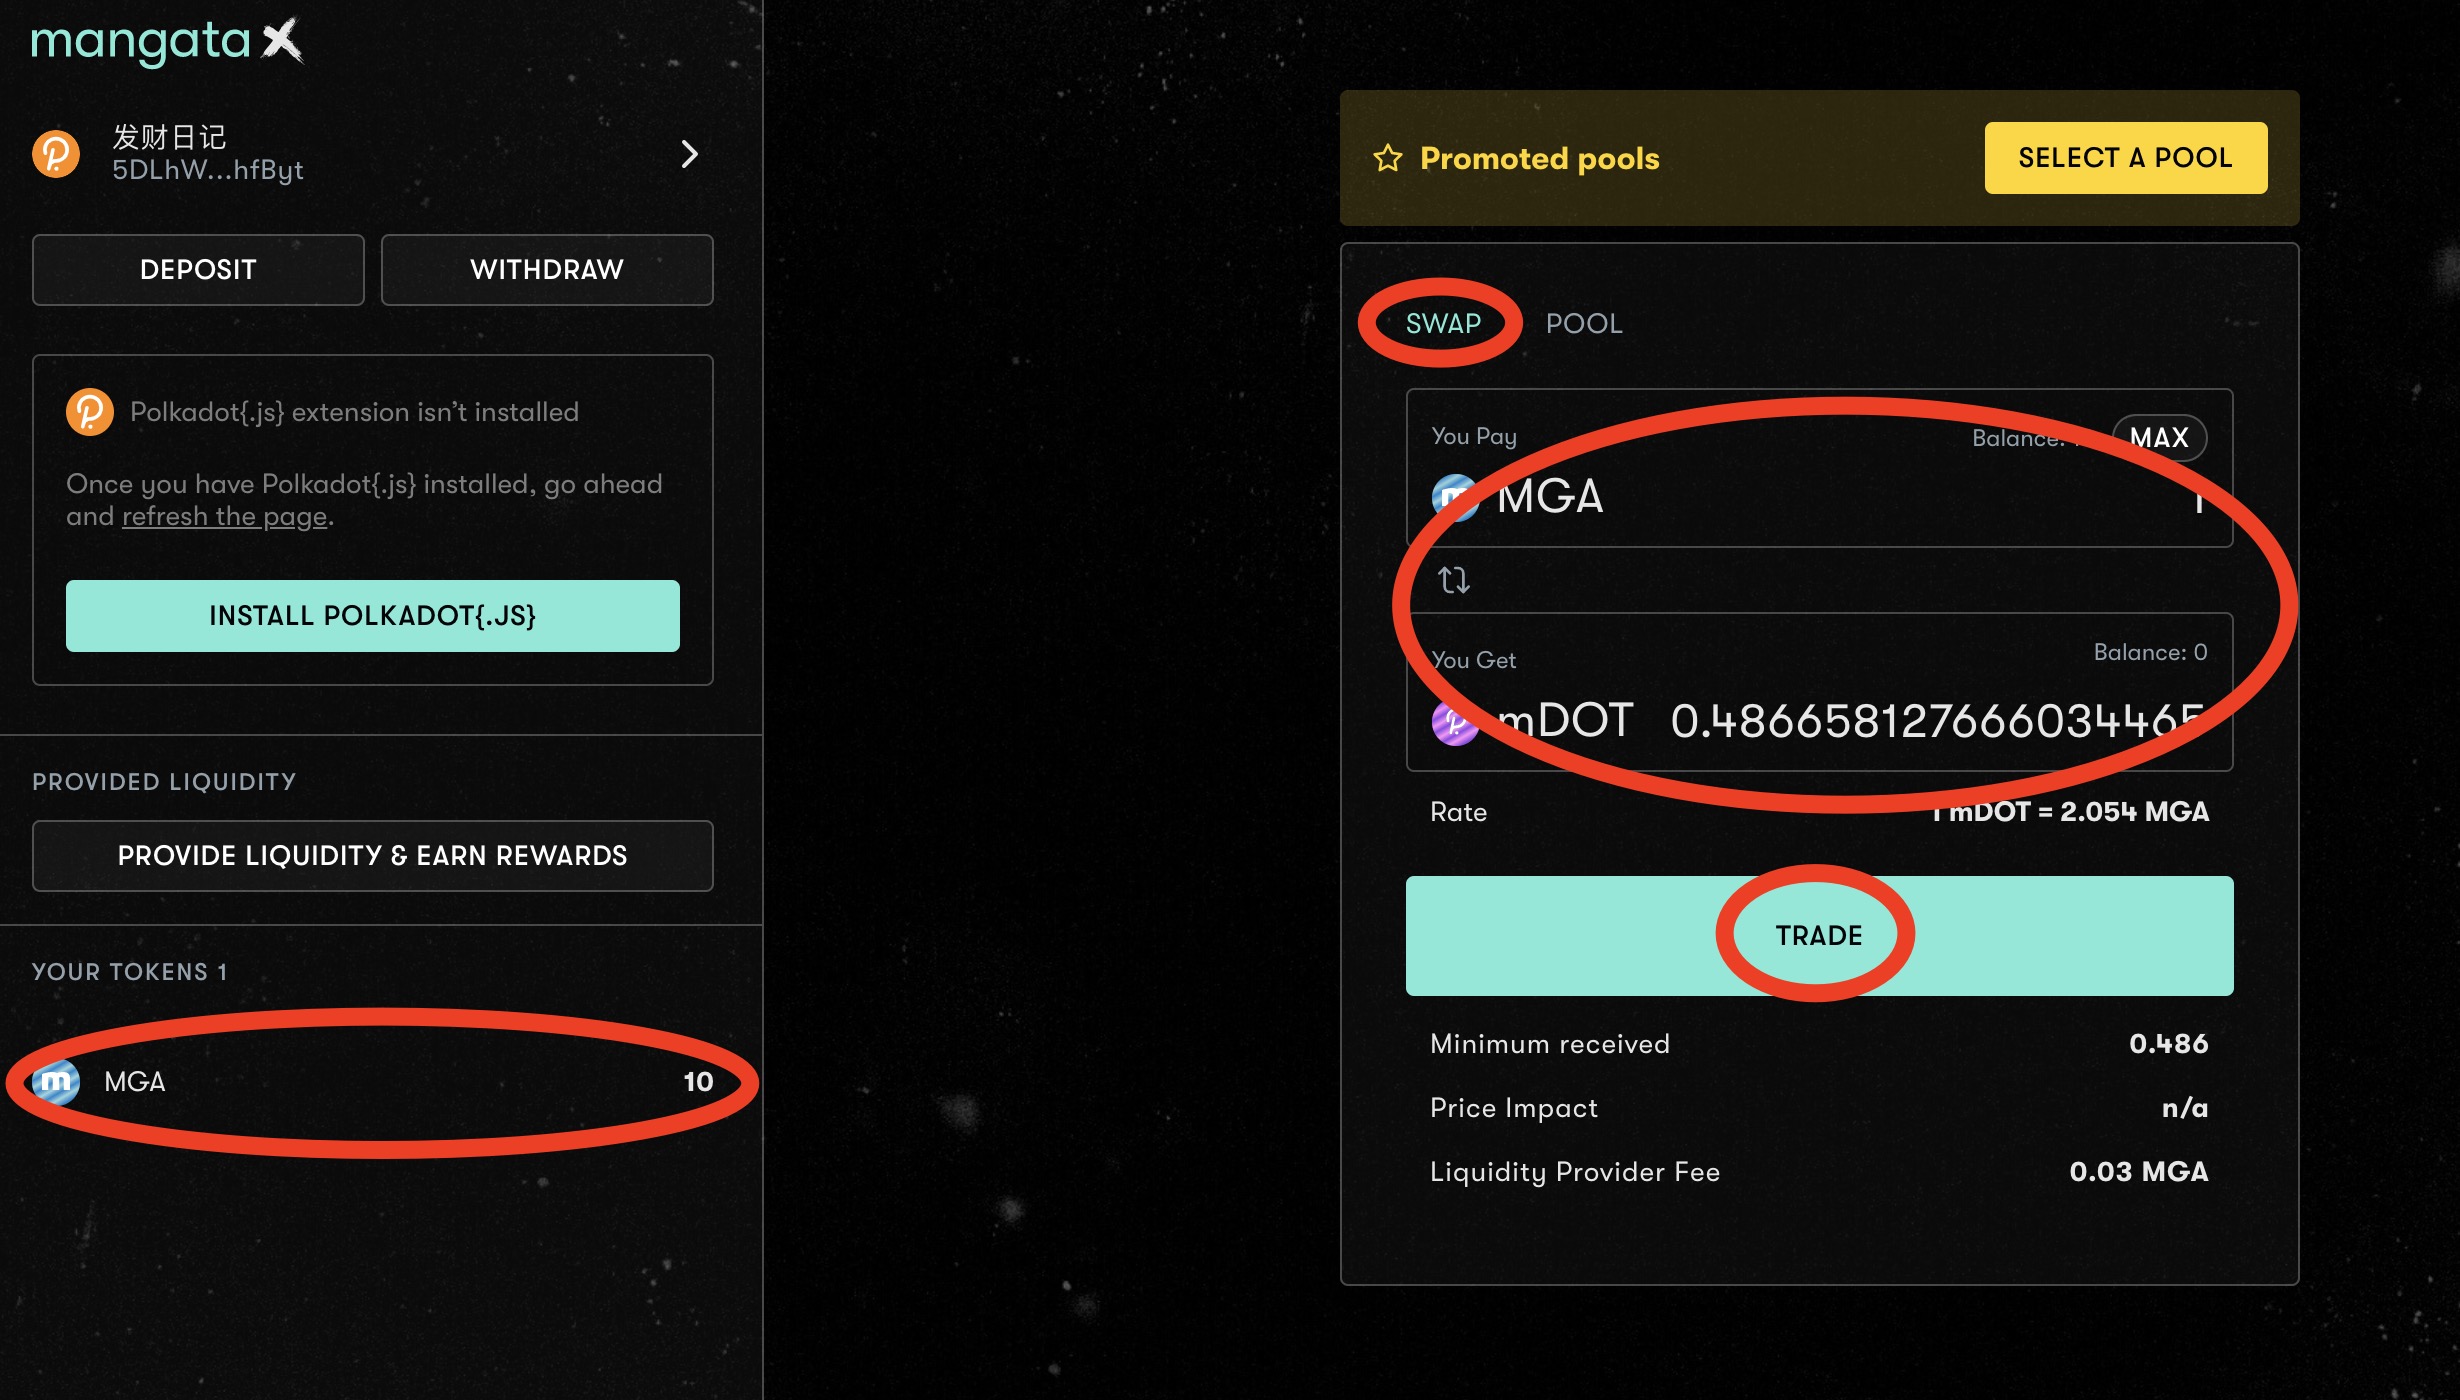Click the MGA icon under Your Tokens
The height and width of the screenshot is (1400, 2460).
tap(56, 1082)
